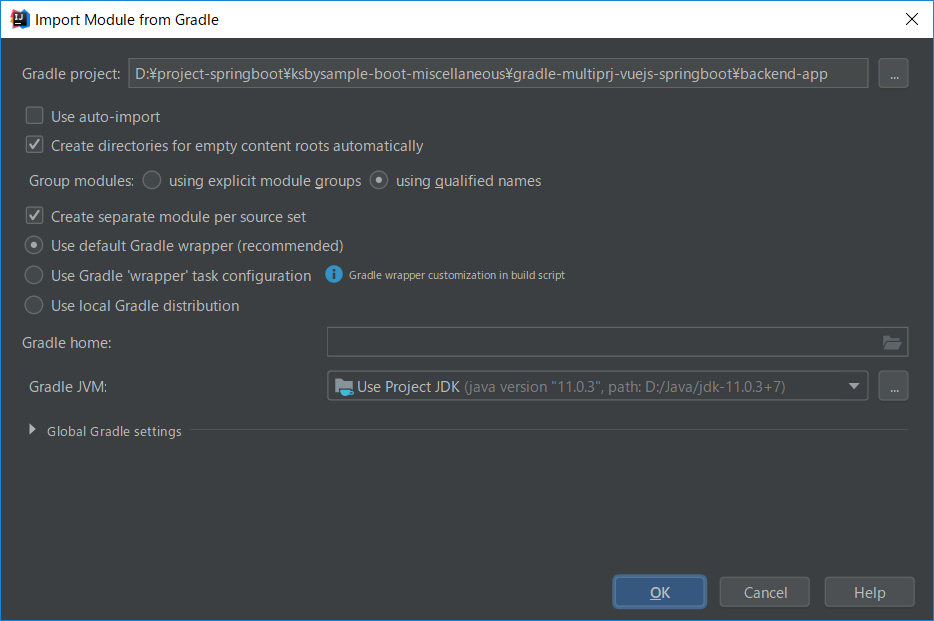Viewport: 934px width, 621px height.
Task: Uncheck Create directories for empty content roots
Action: point(34,144)
